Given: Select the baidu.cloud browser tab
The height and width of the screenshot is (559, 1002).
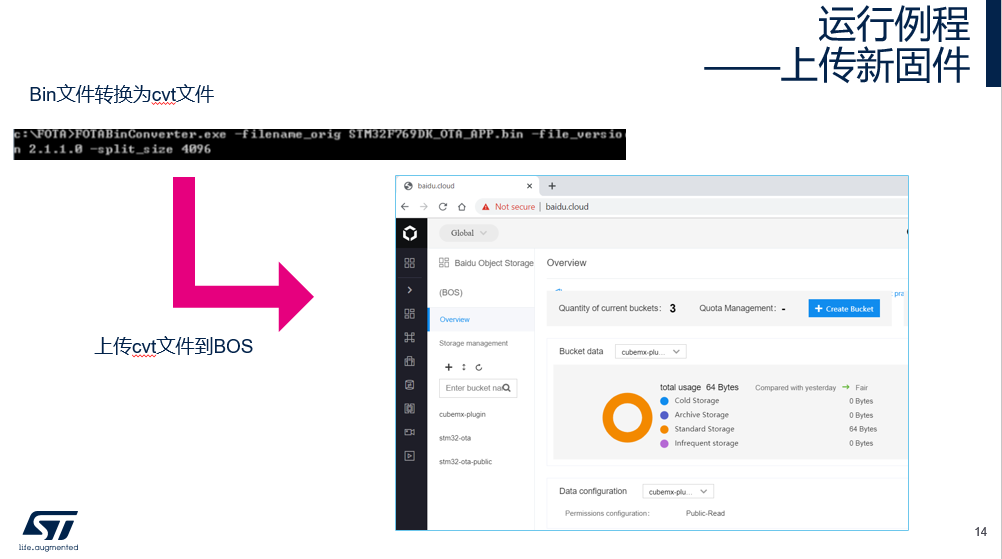Looking at the screenshot, I should pos(468,186).
